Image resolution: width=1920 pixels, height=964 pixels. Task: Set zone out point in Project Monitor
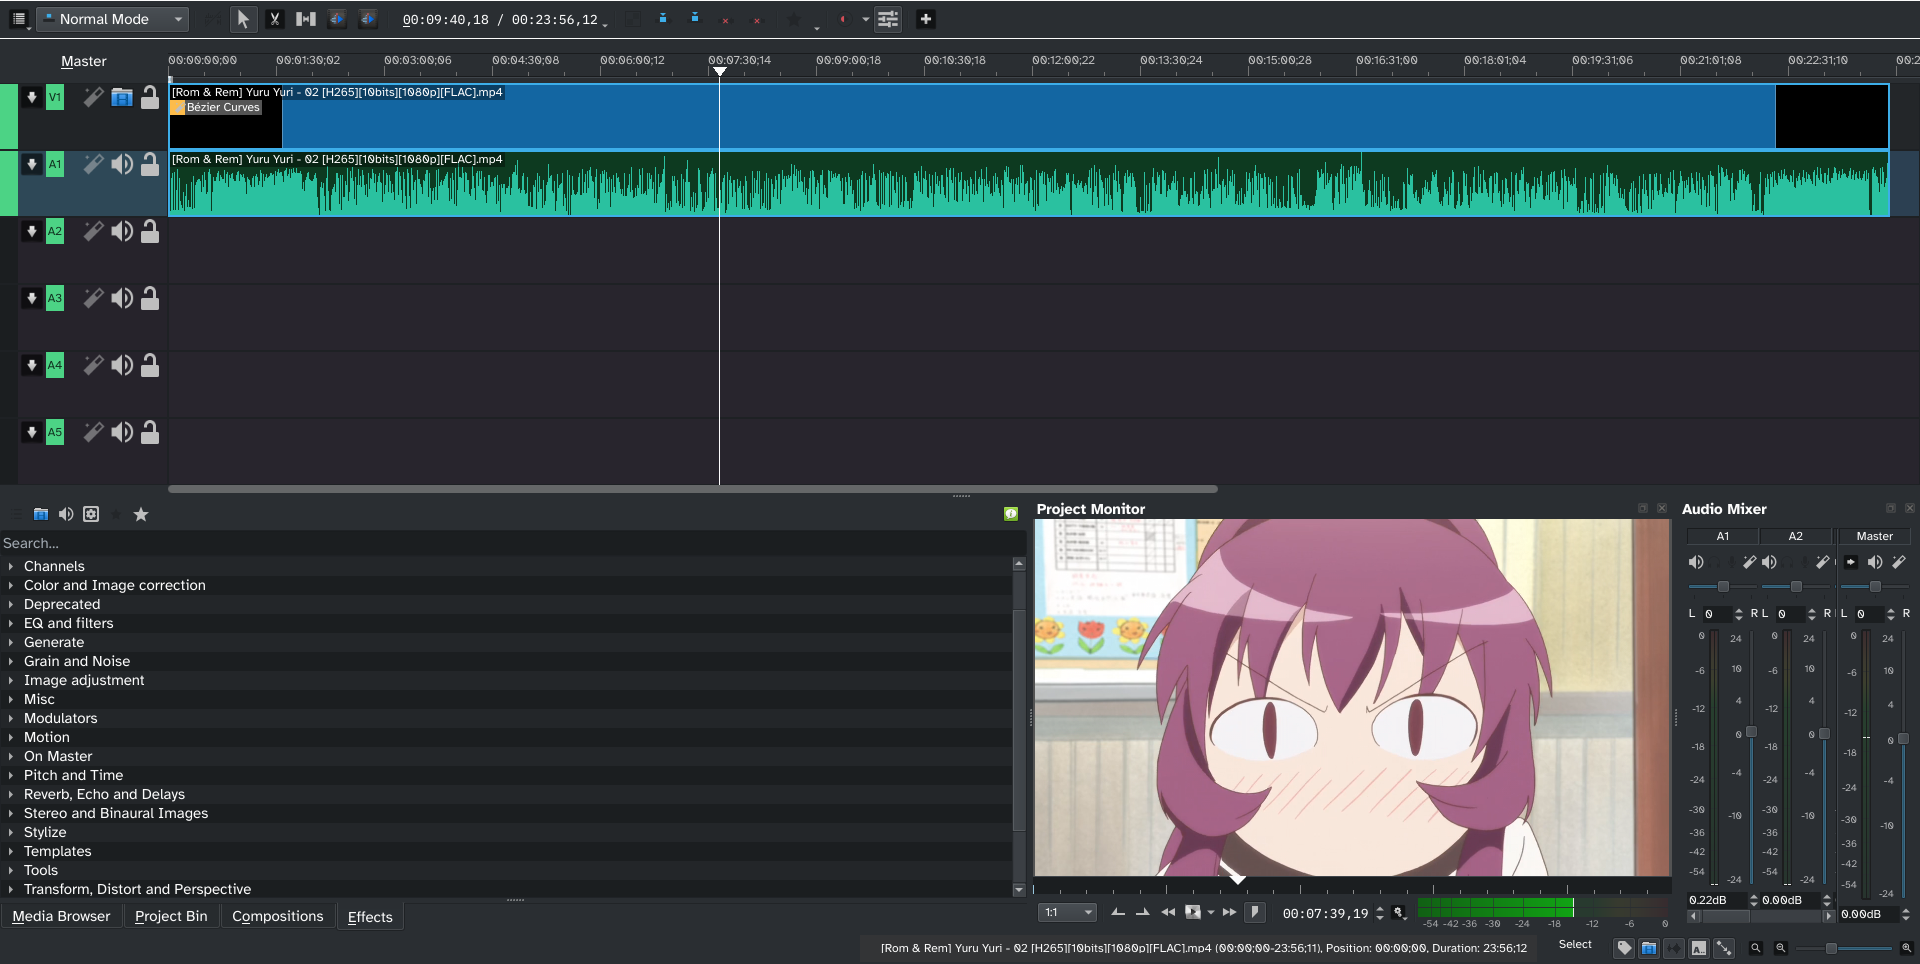pos(1143,912)
